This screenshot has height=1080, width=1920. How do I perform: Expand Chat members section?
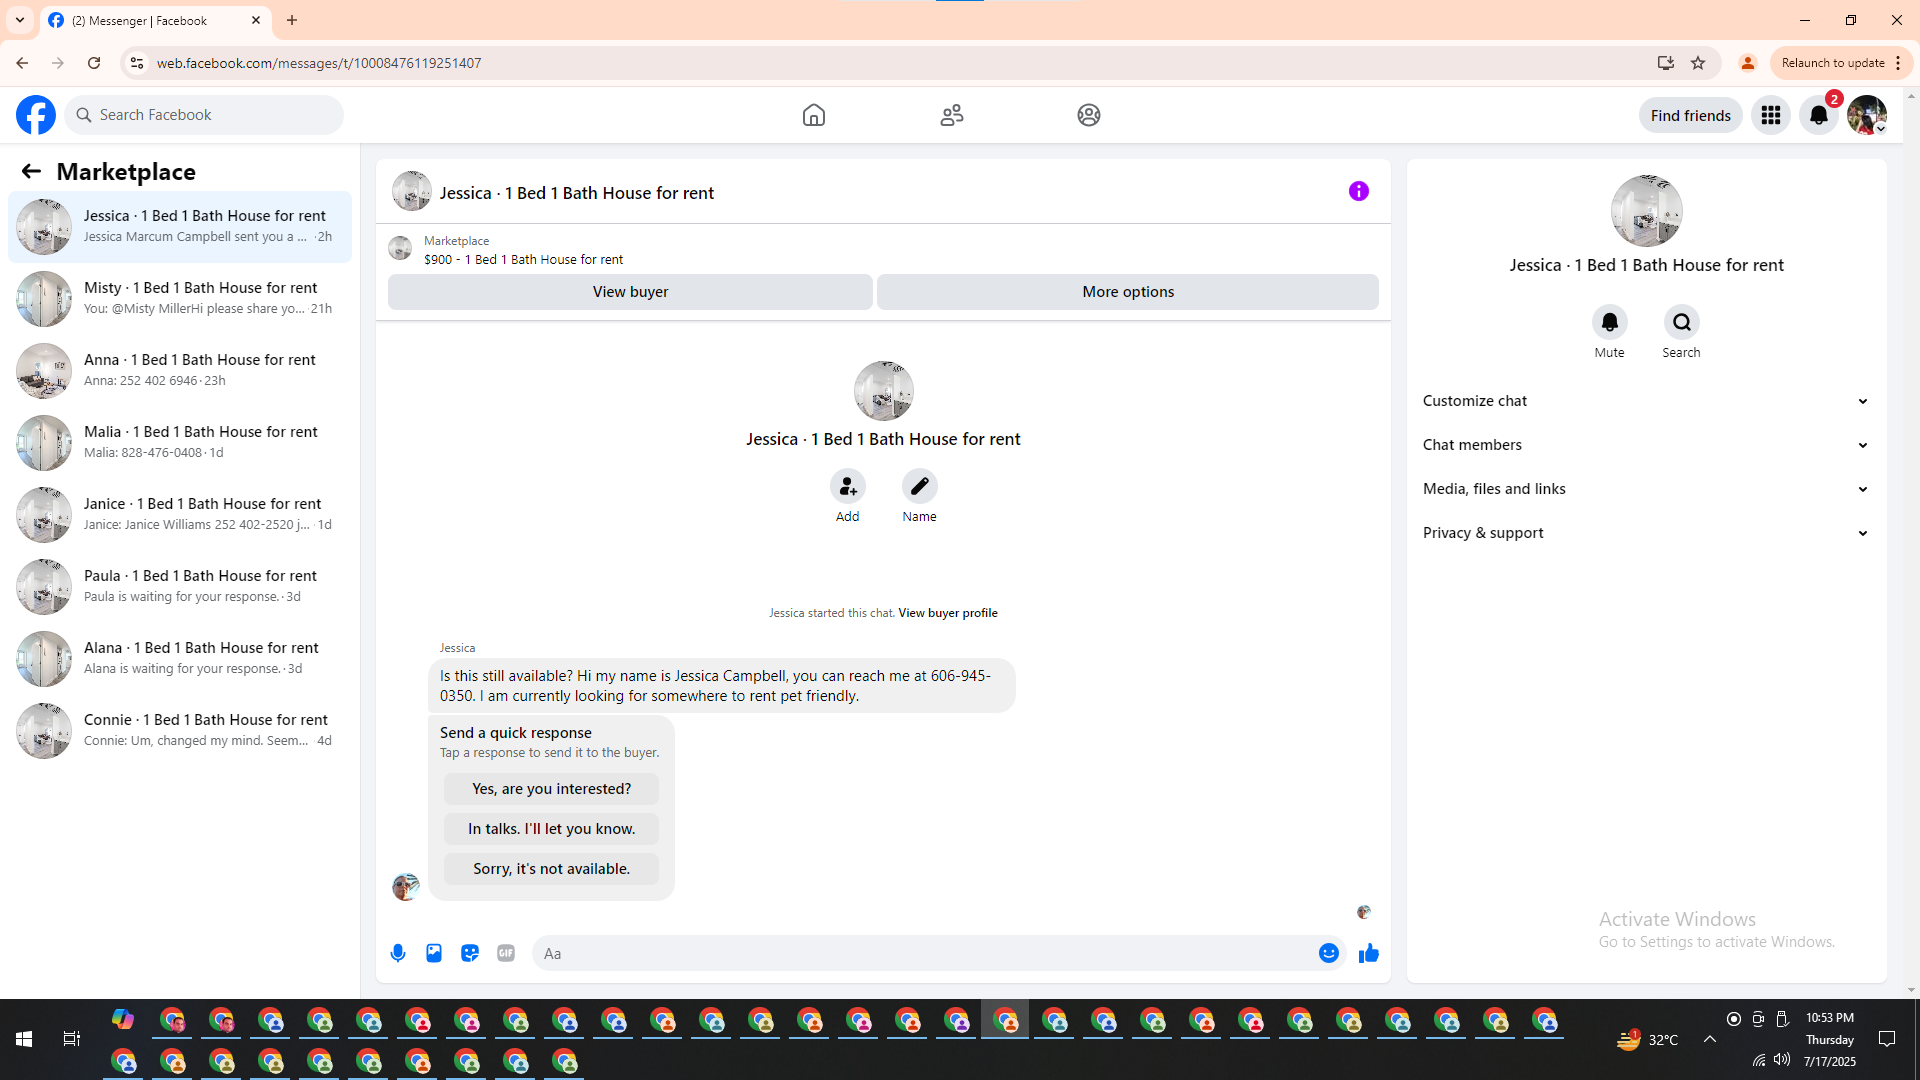click(1646, 445)
